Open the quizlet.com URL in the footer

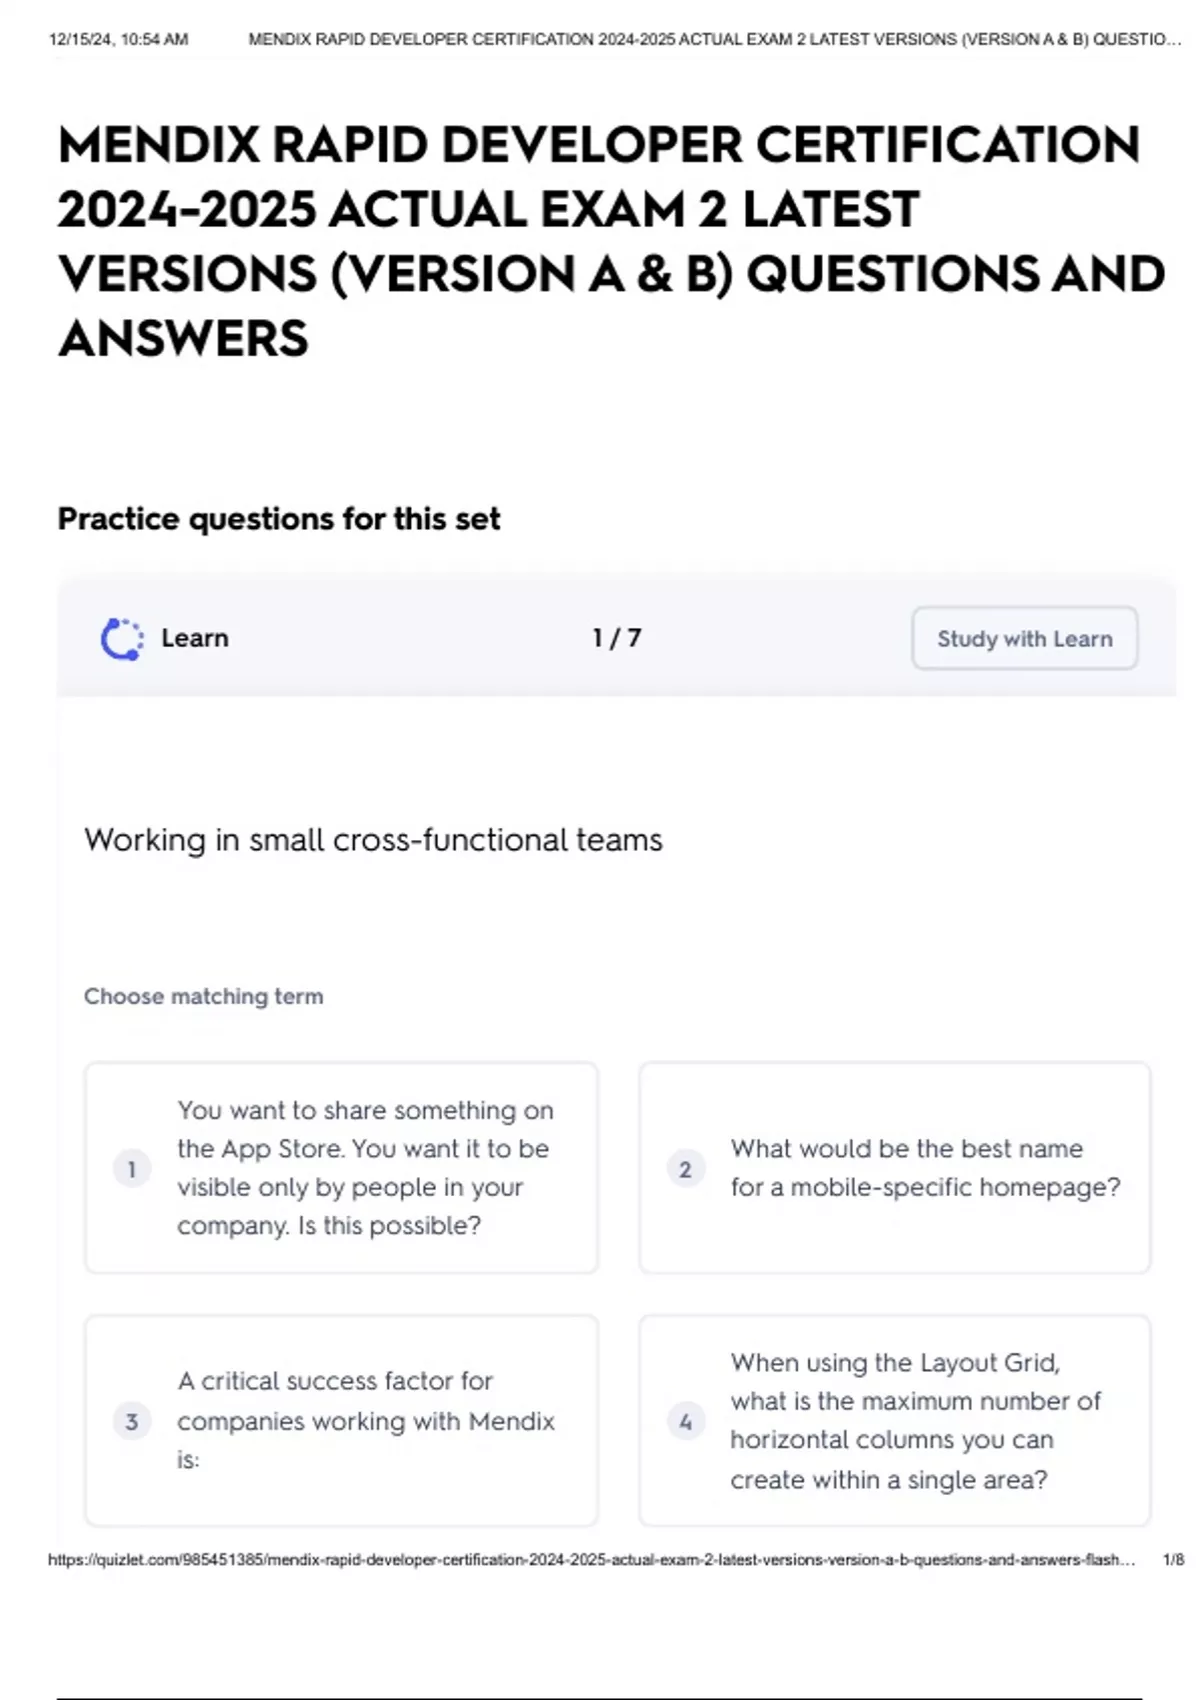(590, 1559)
